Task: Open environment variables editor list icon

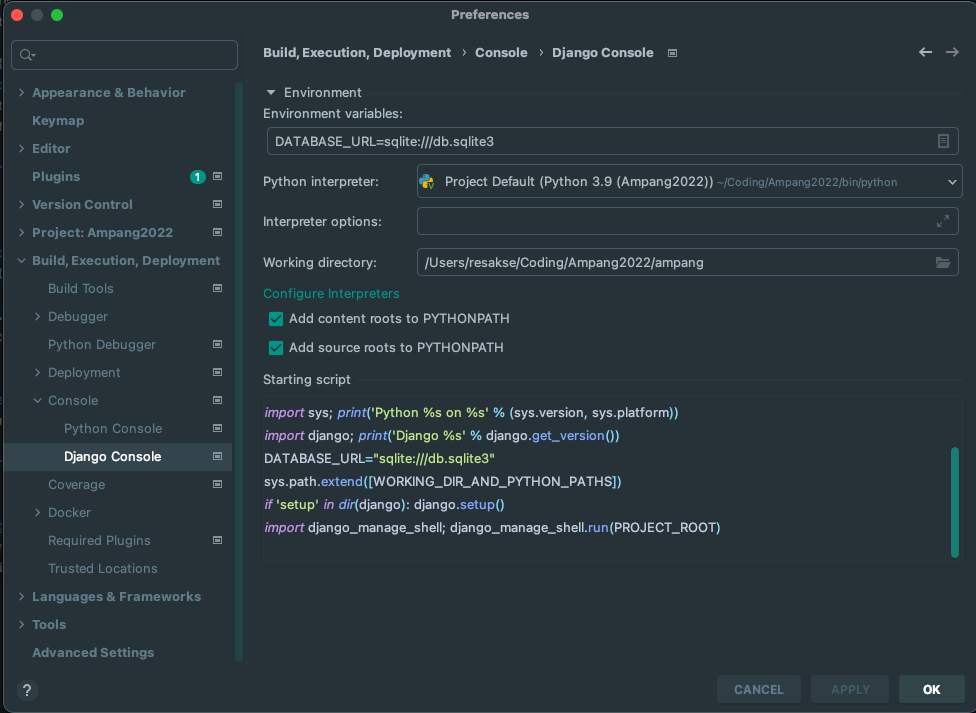Action: click(x=943, y=141)
